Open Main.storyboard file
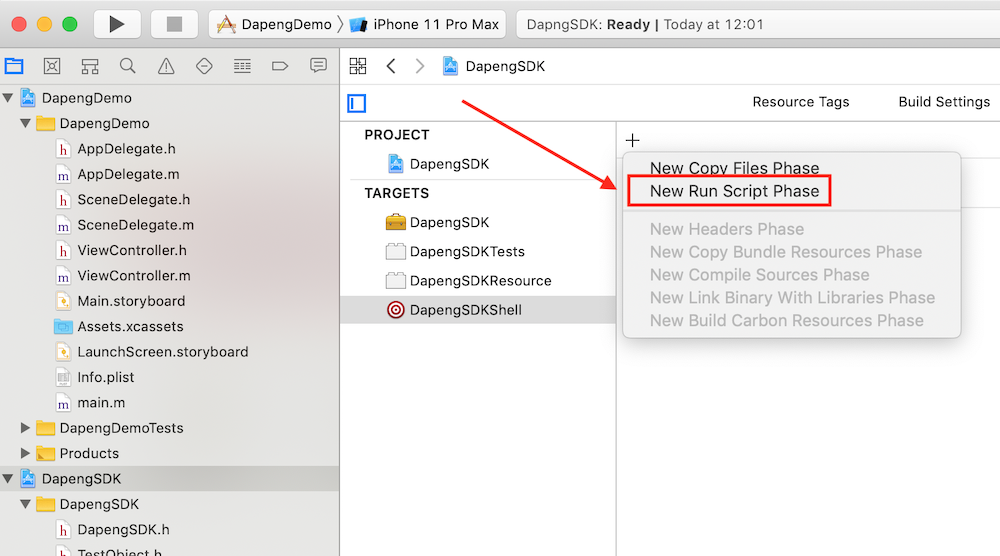This screenshot has height=556, width=1000. click(x=131, y=301)
